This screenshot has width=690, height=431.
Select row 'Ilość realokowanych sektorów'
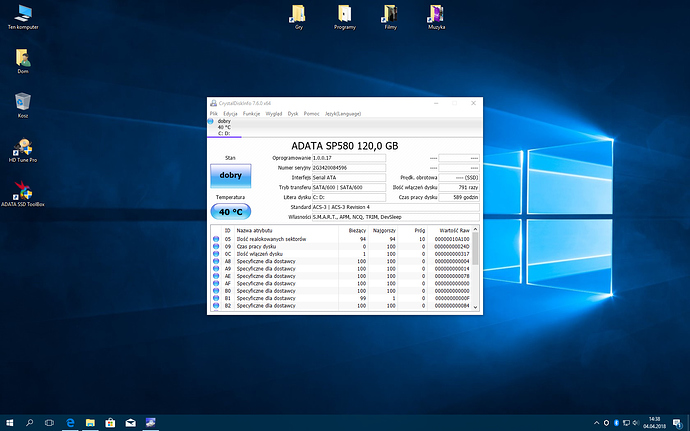click(341, 239)
